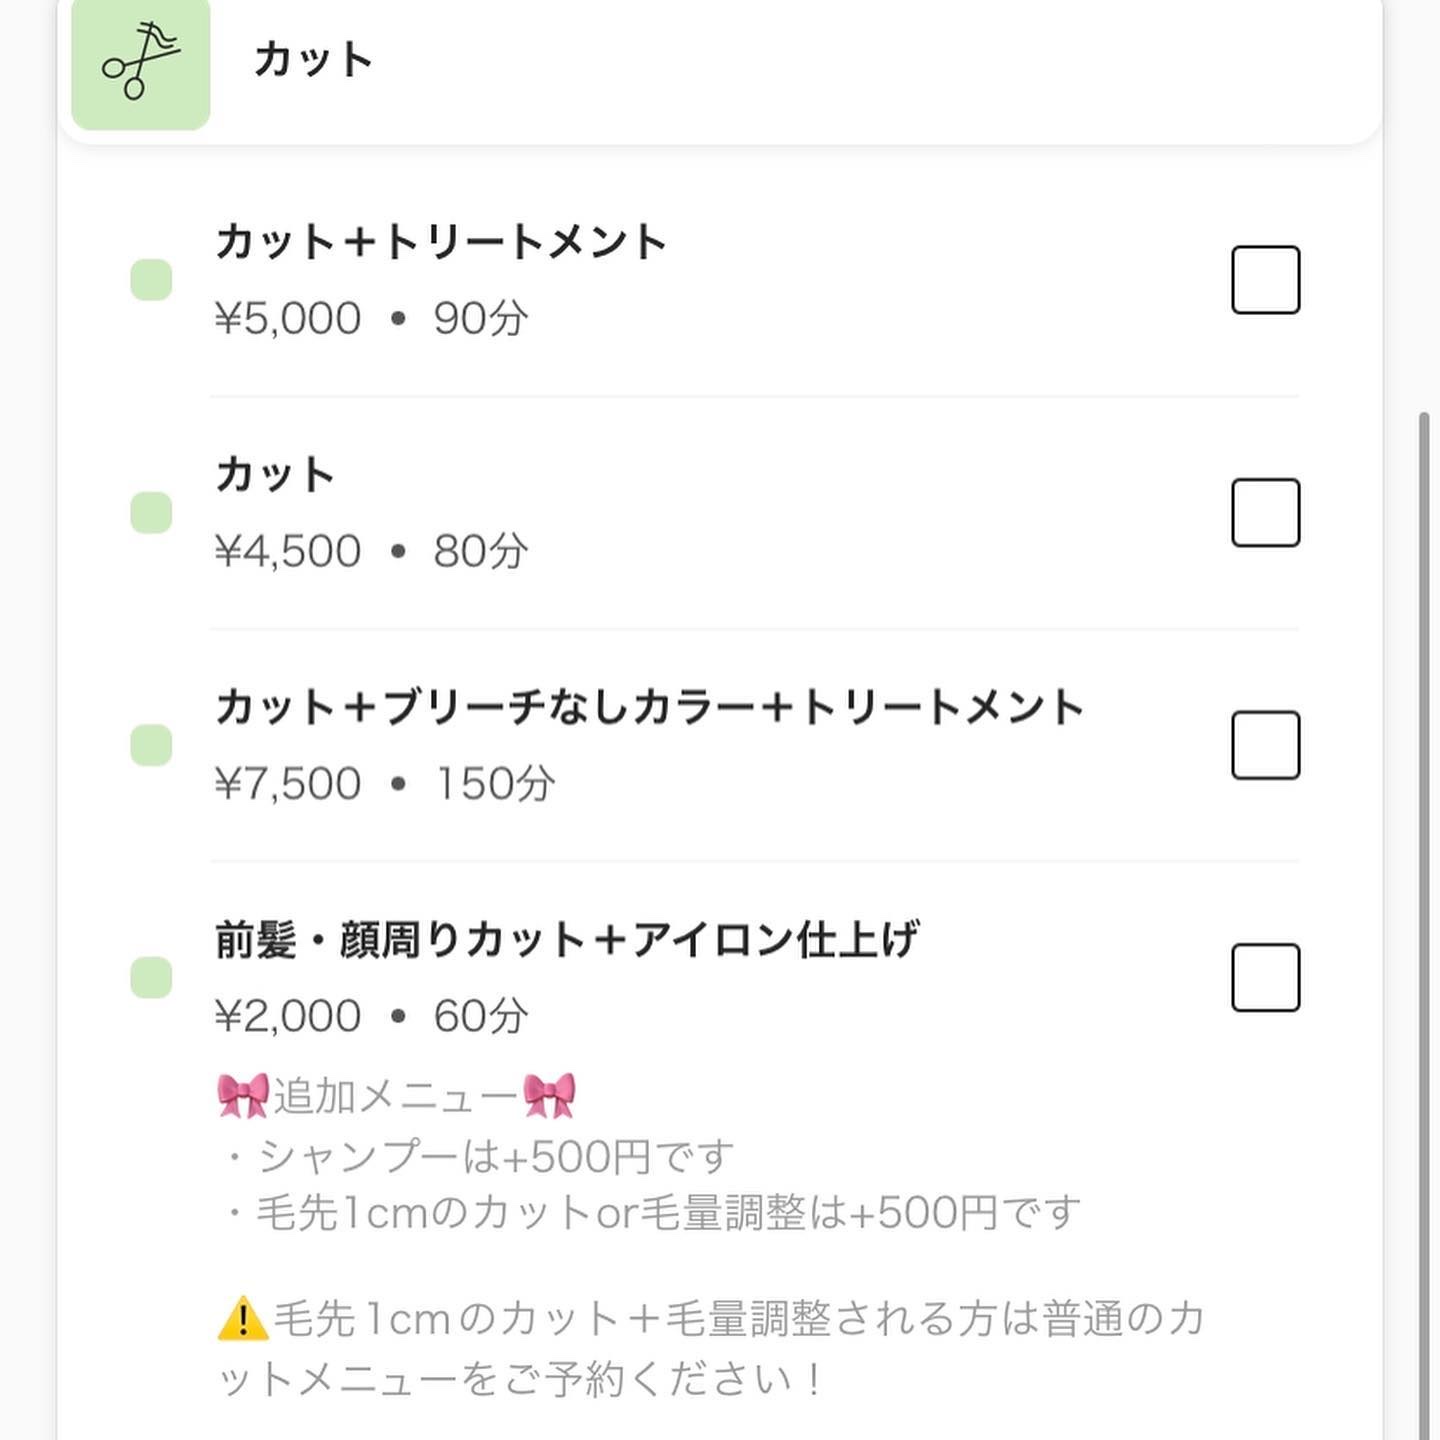1440x1440 pixels.
Task: Click the green dot beside カット+ブリーチなしカラー+トリートメント
Action: click(151, 745)
